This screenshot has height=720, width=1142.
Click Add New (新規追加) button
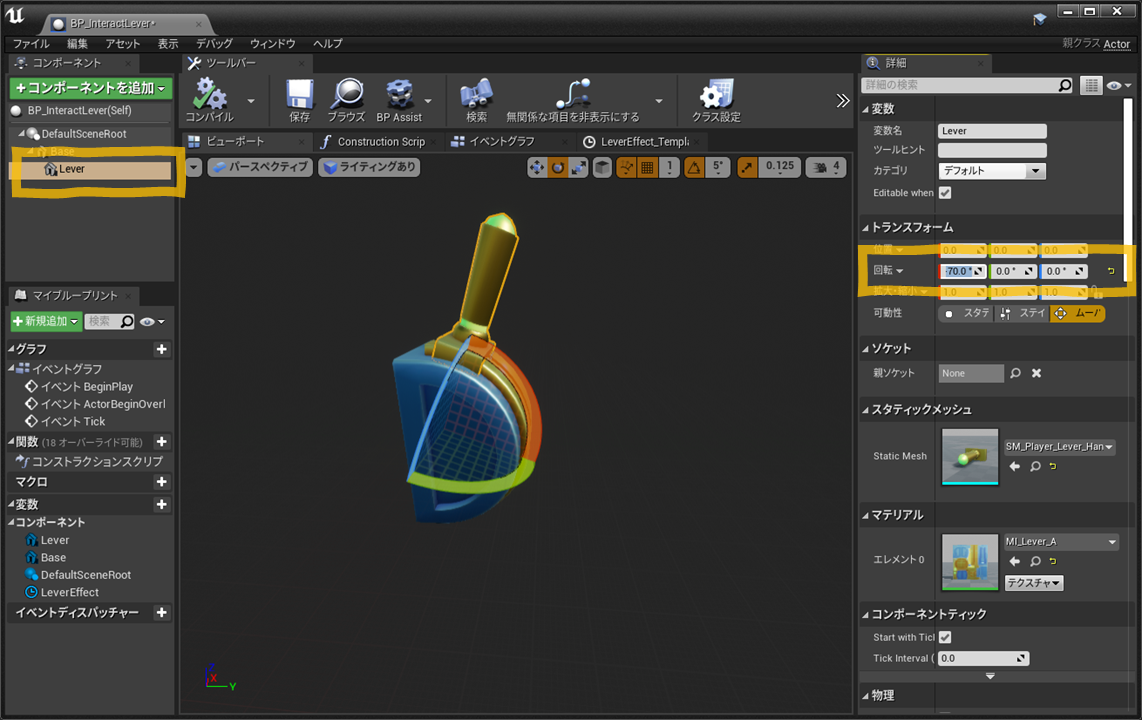(x=46, y=321)
